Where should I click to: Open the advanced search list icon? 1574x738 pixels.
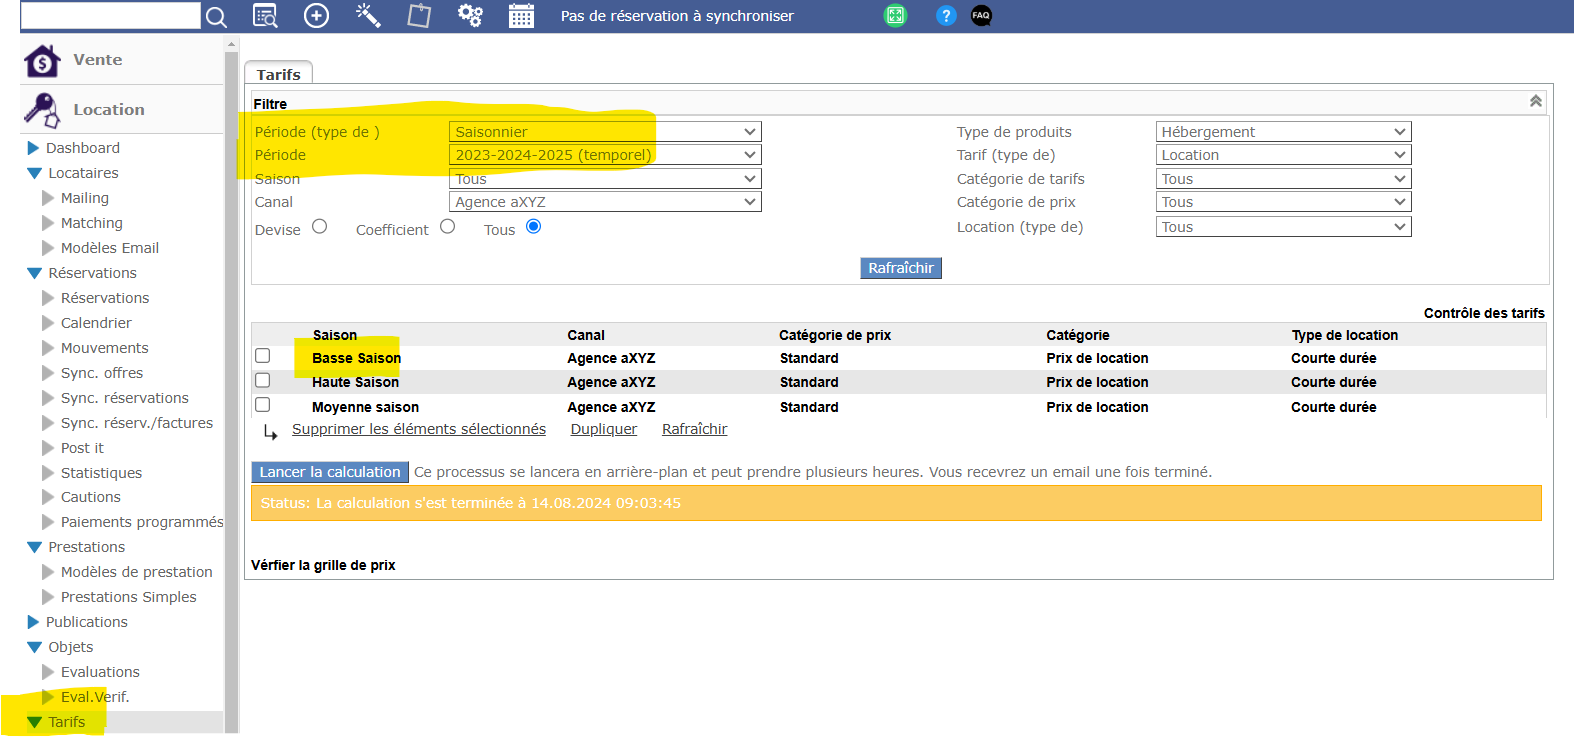265,16
